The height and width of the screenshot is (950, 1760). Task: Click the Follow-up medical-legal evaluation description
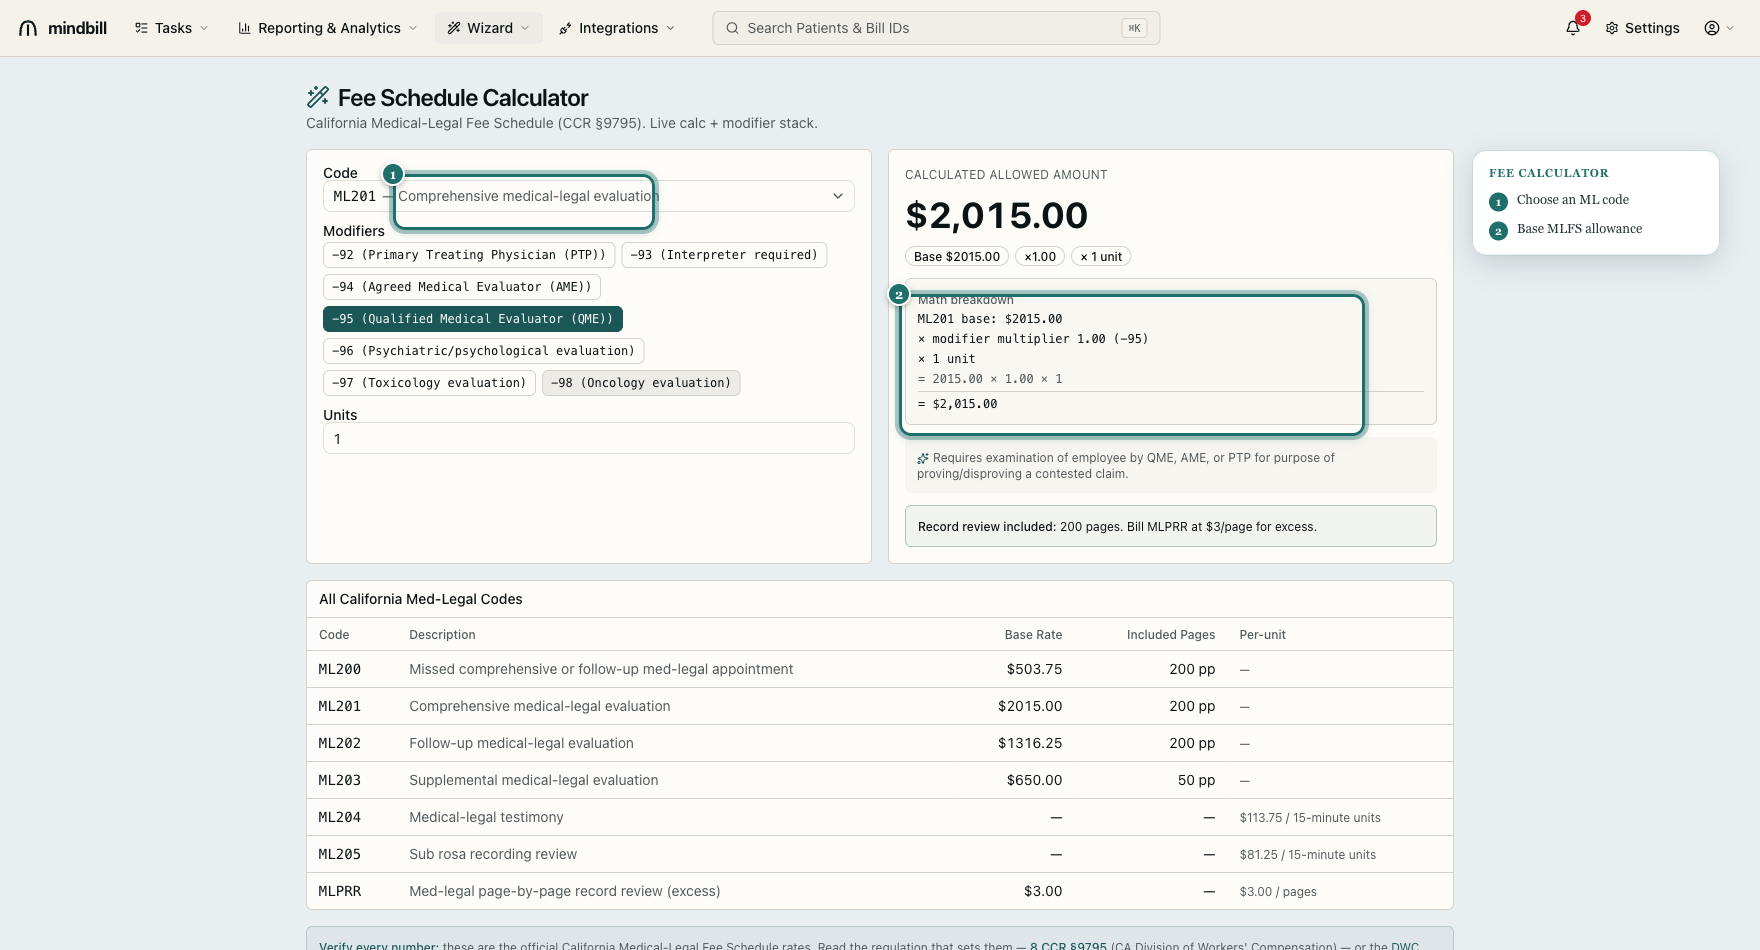click(521, 743)
